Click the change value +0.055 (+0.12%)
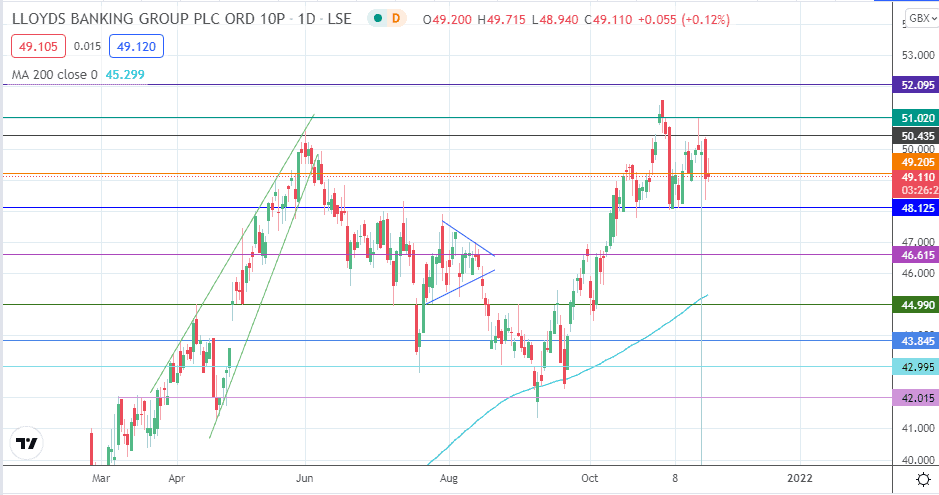The width and height of the screenshot is (939, 495). (x=684, y=20)
